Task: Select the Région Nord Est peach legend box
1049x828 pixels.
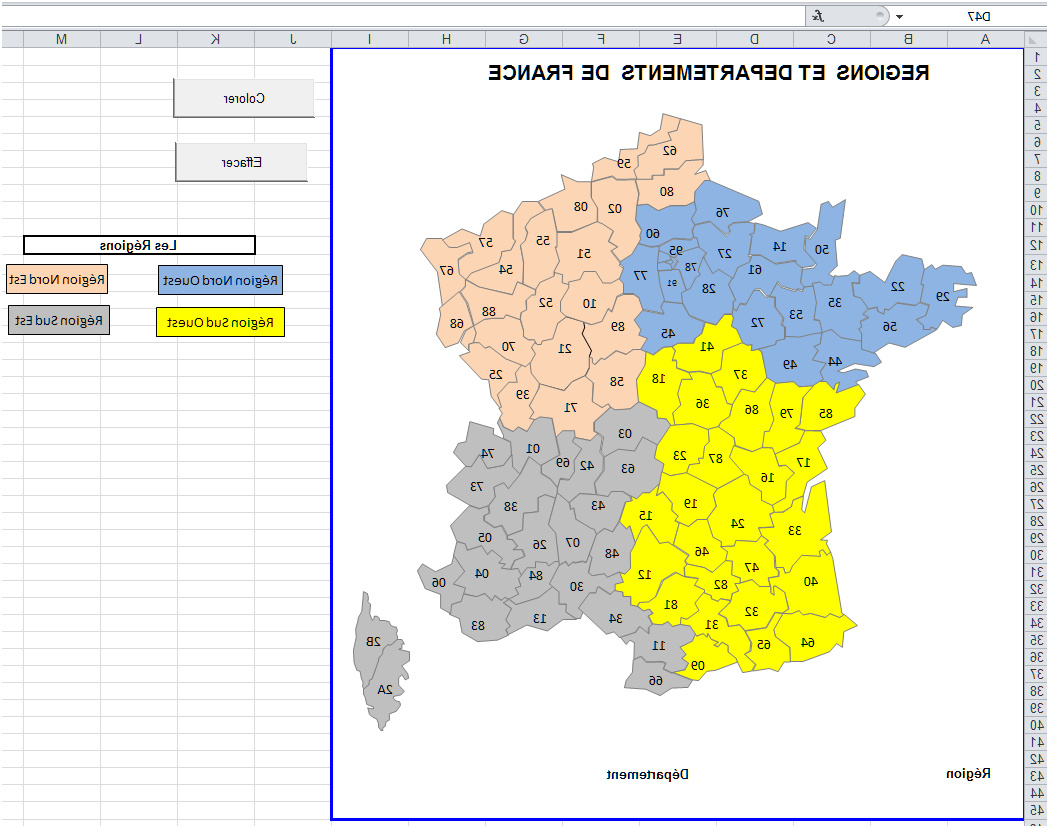Action: tap(57, 279)
